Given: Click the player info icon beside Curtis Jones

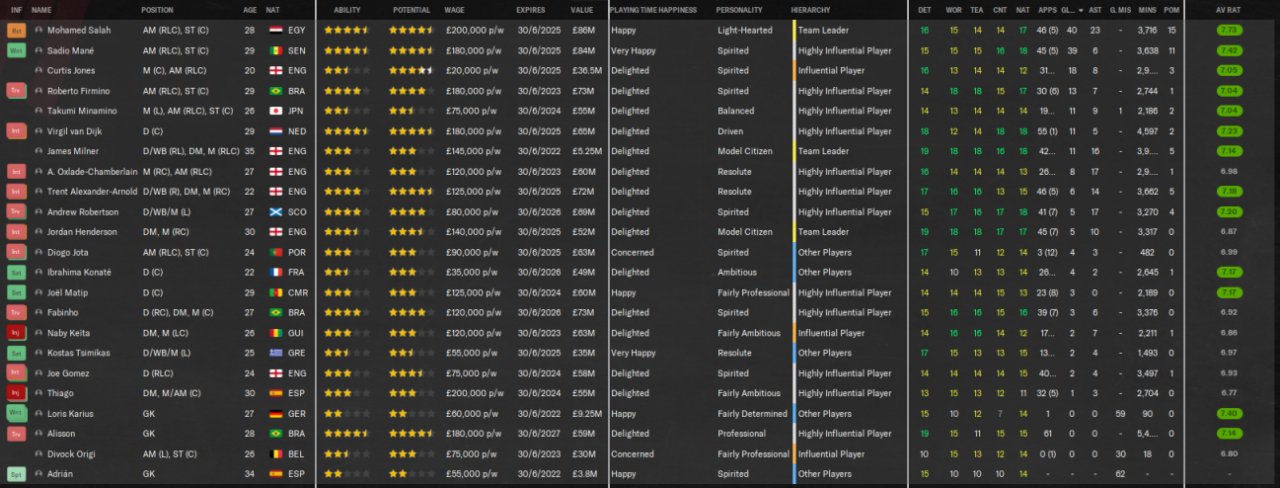Looking at the screenshot, I should (39, 71).
